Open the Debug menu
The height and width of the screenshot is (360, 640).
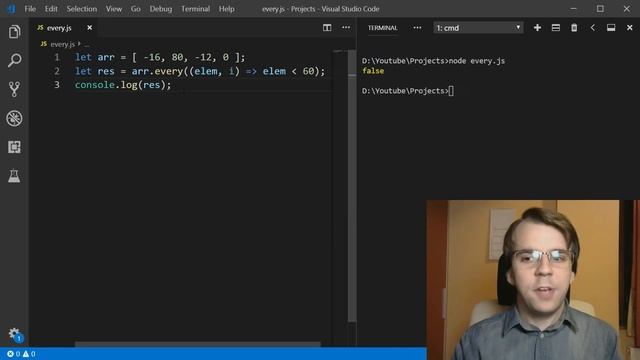(160, 9)
